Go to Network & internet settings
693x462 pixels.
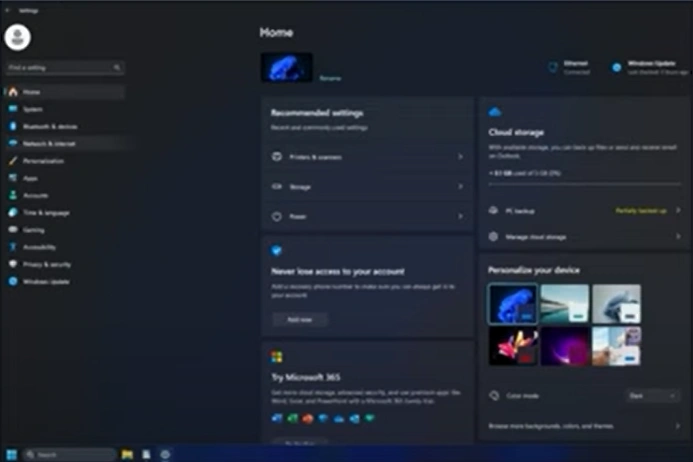pyautogui.click(x=49, y=144)
